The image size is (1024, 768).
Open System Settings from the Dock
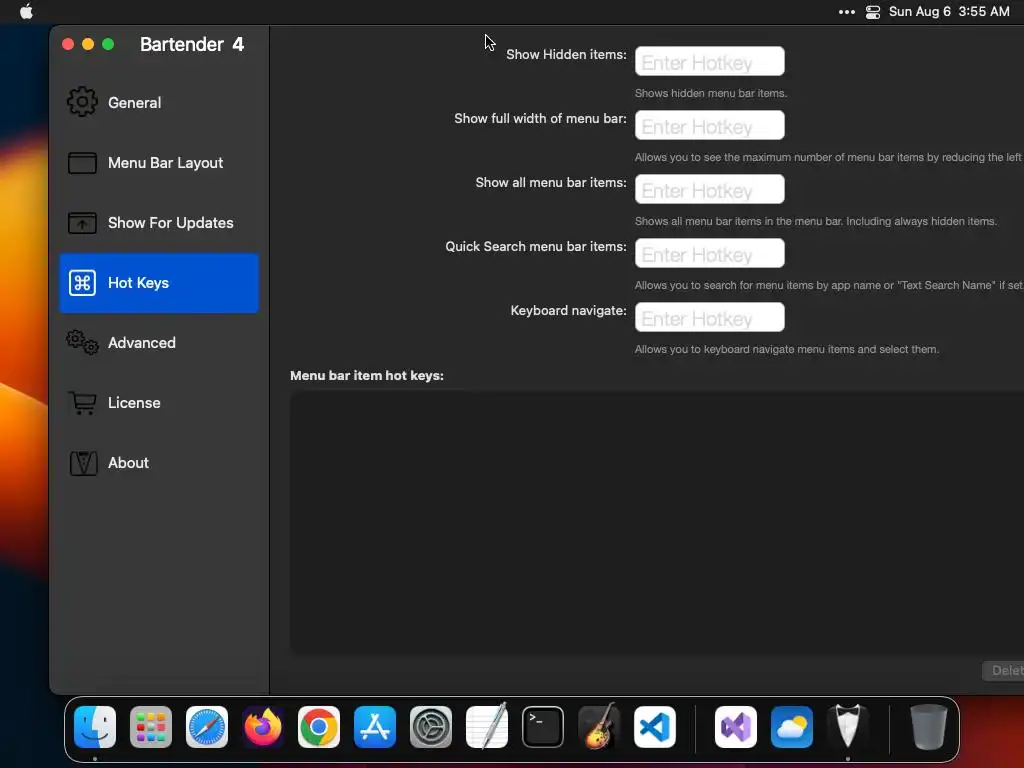pyautogui.click(x=431, y=727)
